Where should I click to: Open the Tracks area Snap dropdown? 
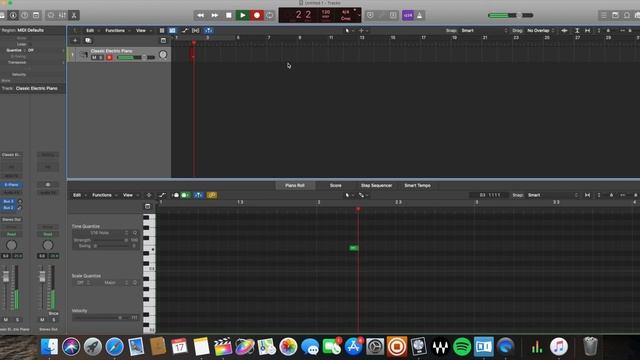[484, 31]
